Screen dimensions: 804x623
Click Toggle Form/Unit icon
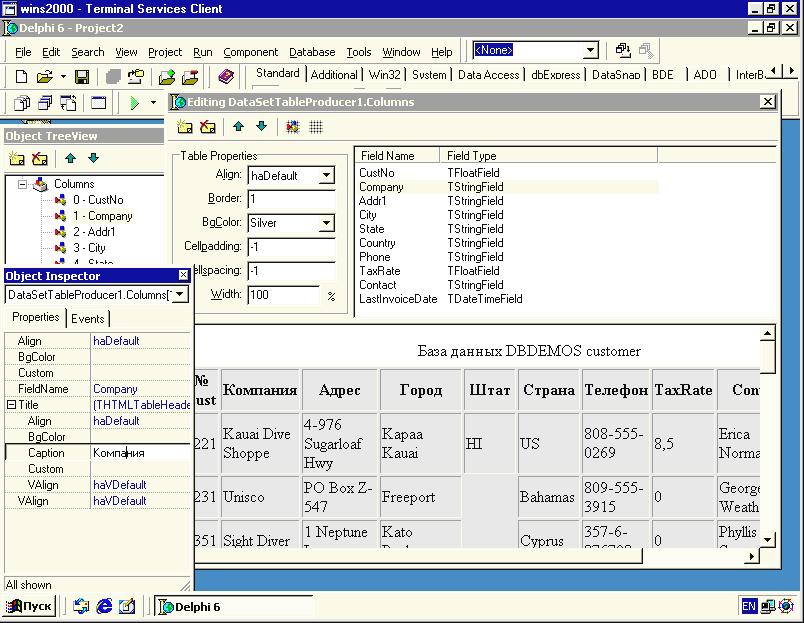coord(68,103)
